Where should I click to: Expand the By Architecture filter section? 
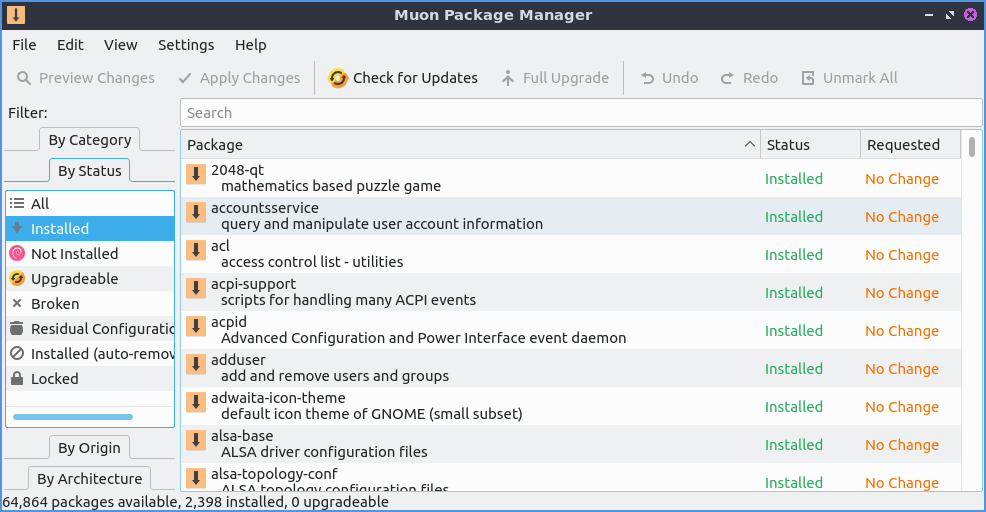point(89,479)
